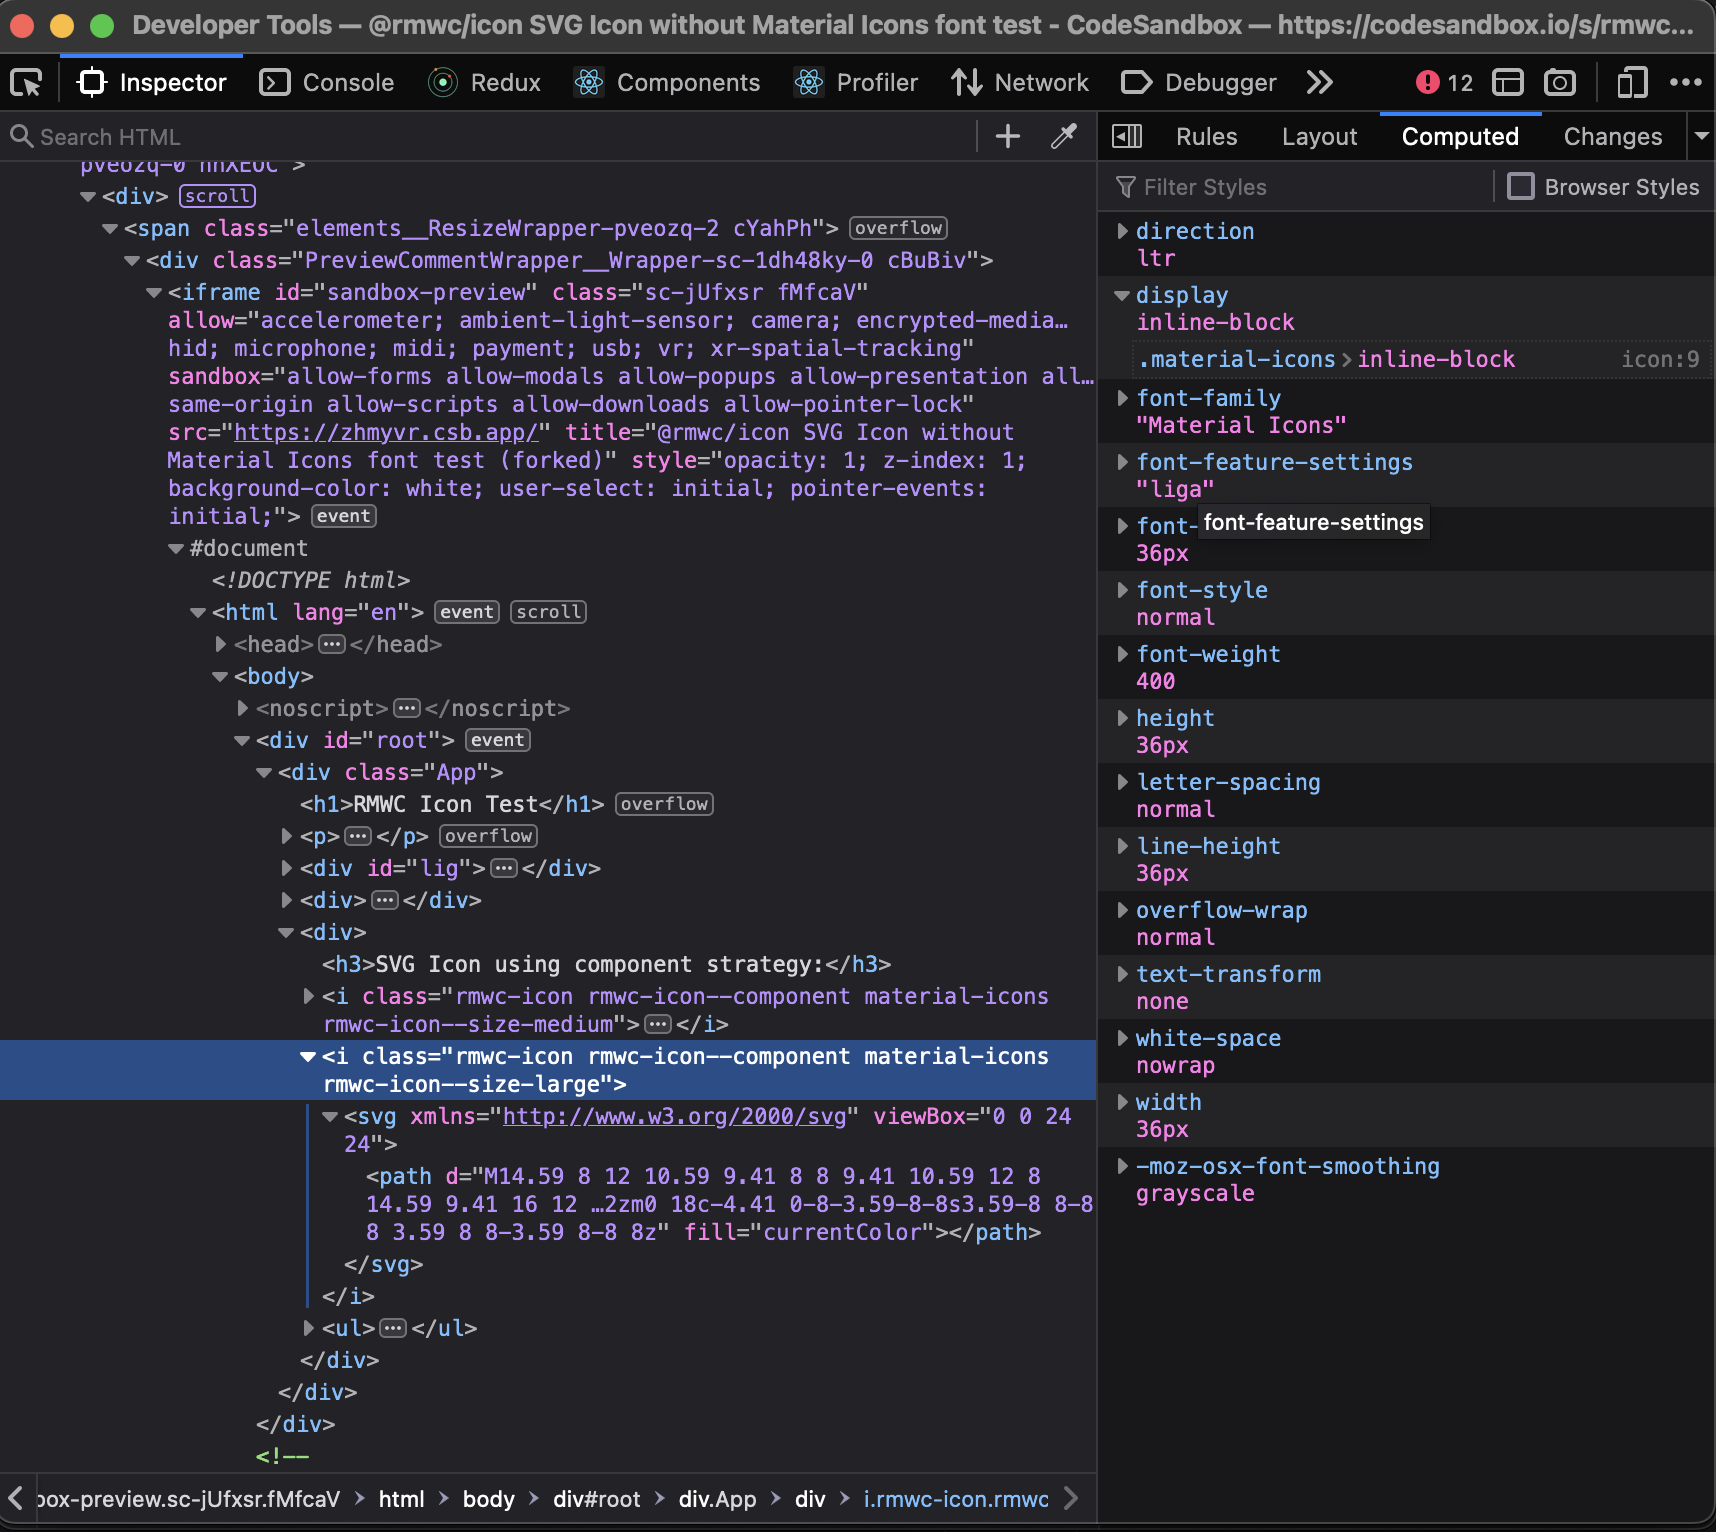Collapse the display property in Computed panel
This screenshot has height=1532, width=1716.
click(x=1120, y=295)
